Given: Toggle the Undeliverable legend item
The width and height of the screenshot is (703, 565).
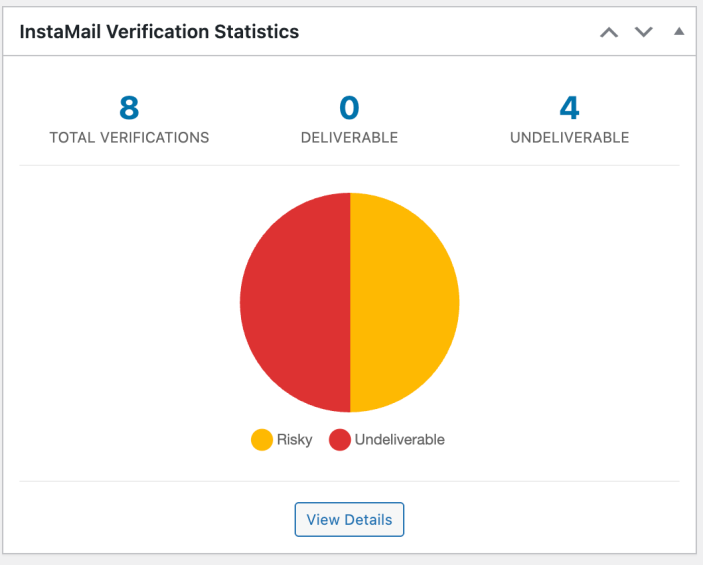Looking at the screenshot, I should point(387,439).
